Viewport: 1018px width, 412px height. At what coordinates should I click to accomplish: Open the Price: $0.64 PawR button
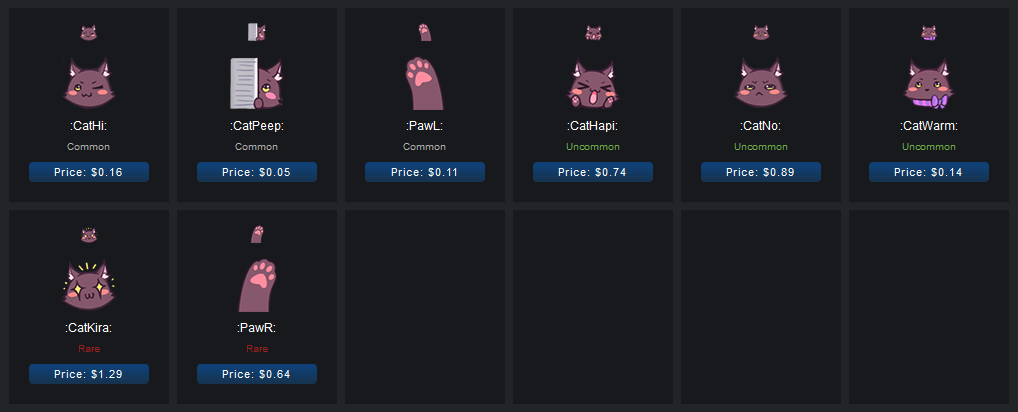256,374
